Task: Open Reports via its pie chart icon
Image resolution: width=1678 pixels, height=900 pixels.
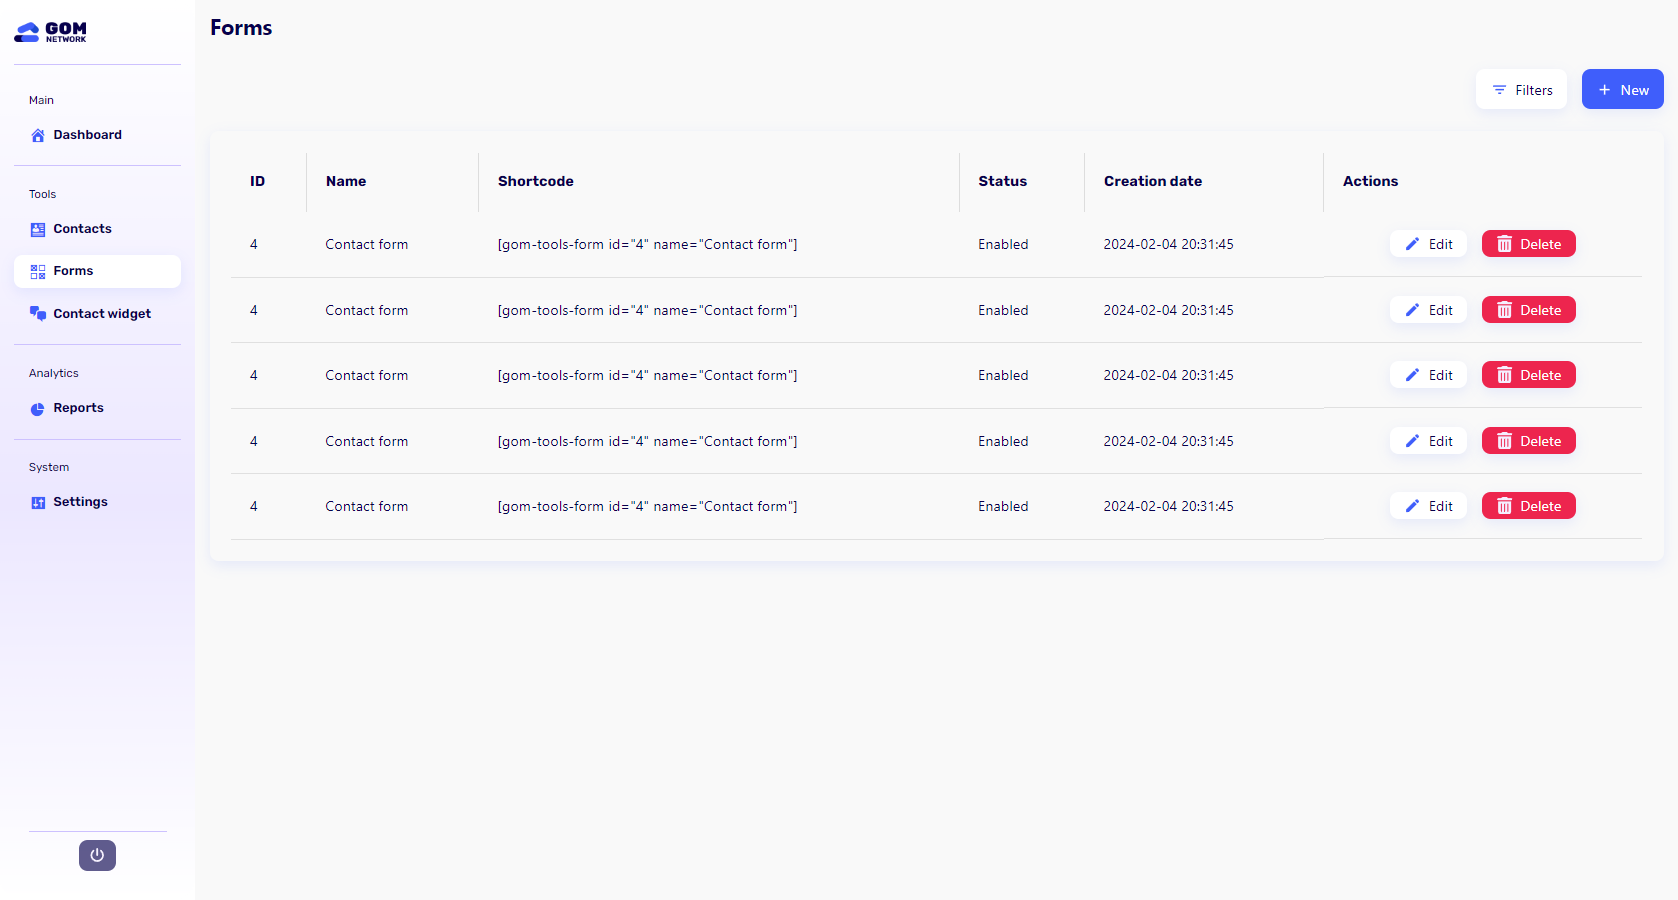Action: 38,408
